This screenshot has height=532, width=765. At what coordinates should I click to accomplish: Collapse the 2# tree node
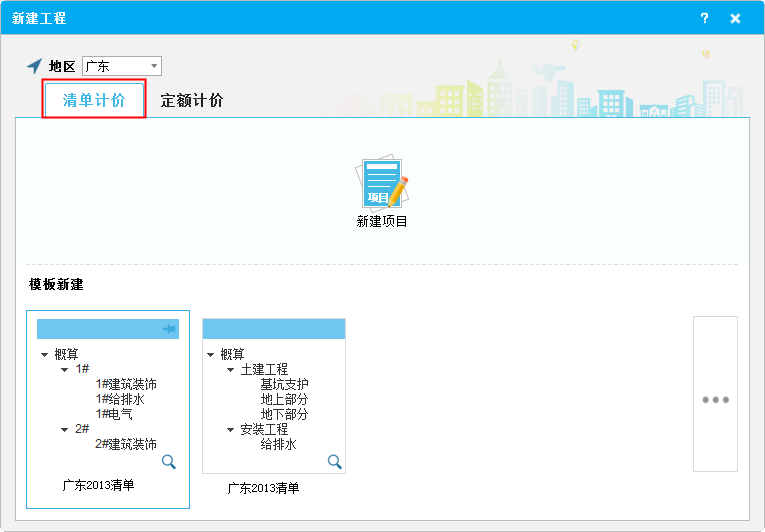[65, 429]
